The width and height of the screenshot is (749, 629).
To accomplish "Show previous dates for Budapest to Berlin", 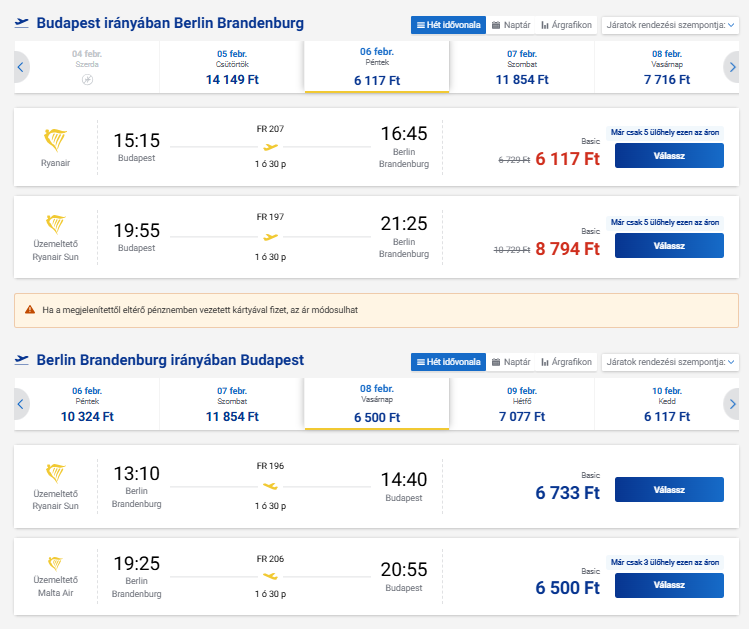I will 21,67.
